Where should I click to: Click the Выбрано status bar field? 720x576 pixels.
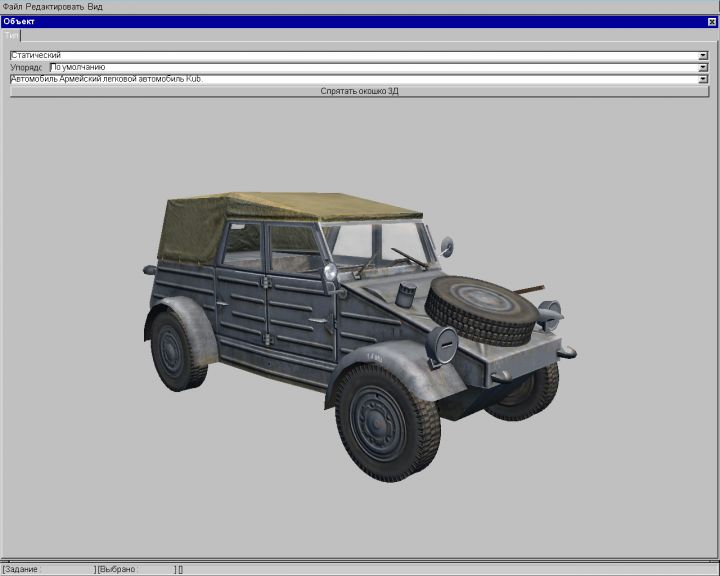click(x=135, y=569)
